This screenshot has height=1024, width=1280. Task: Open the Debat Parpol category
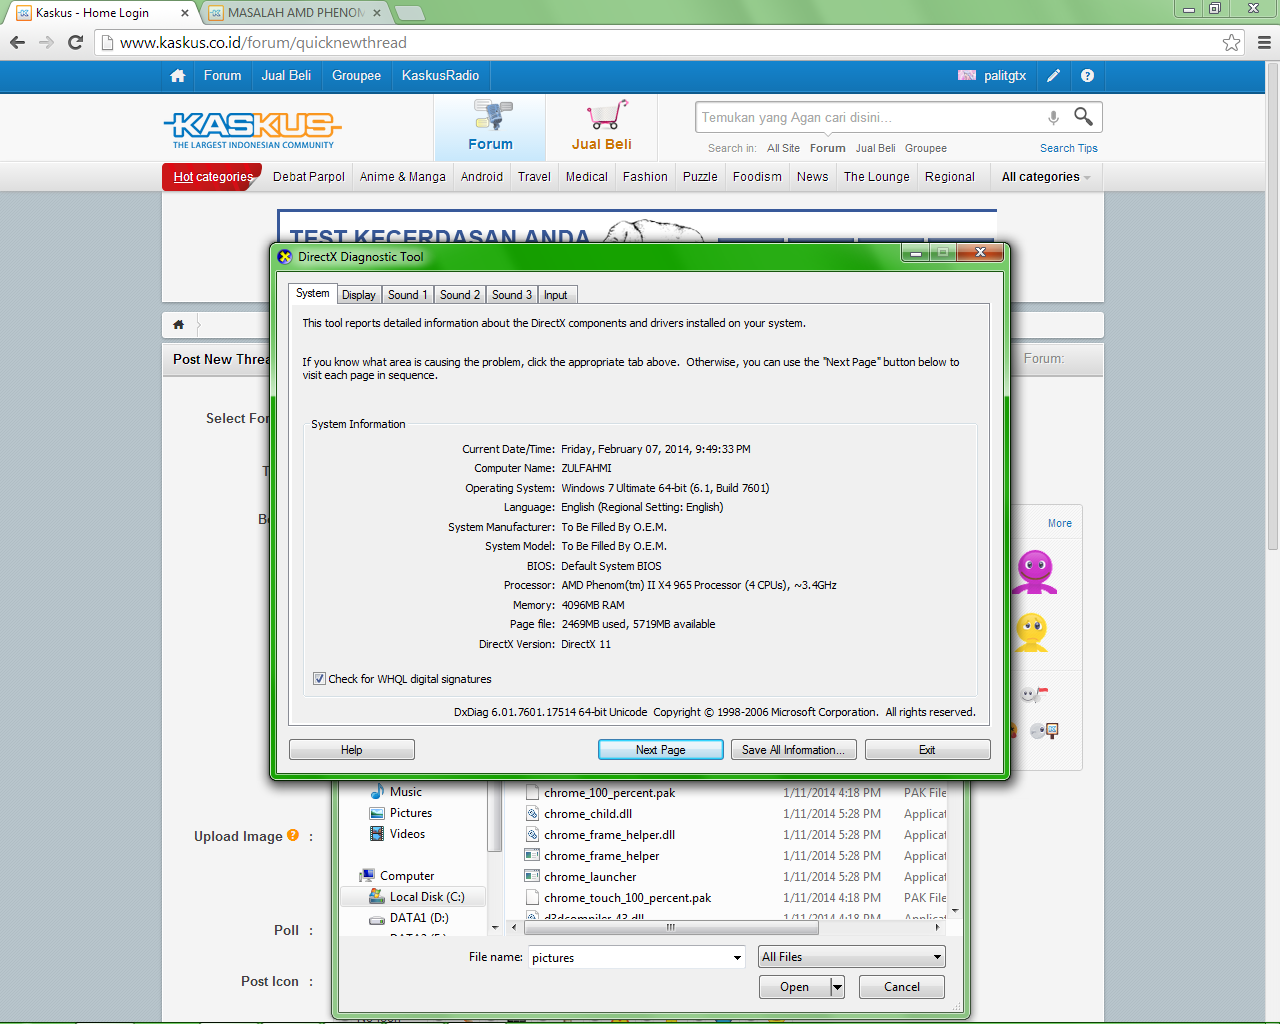(x=309, y=177)
